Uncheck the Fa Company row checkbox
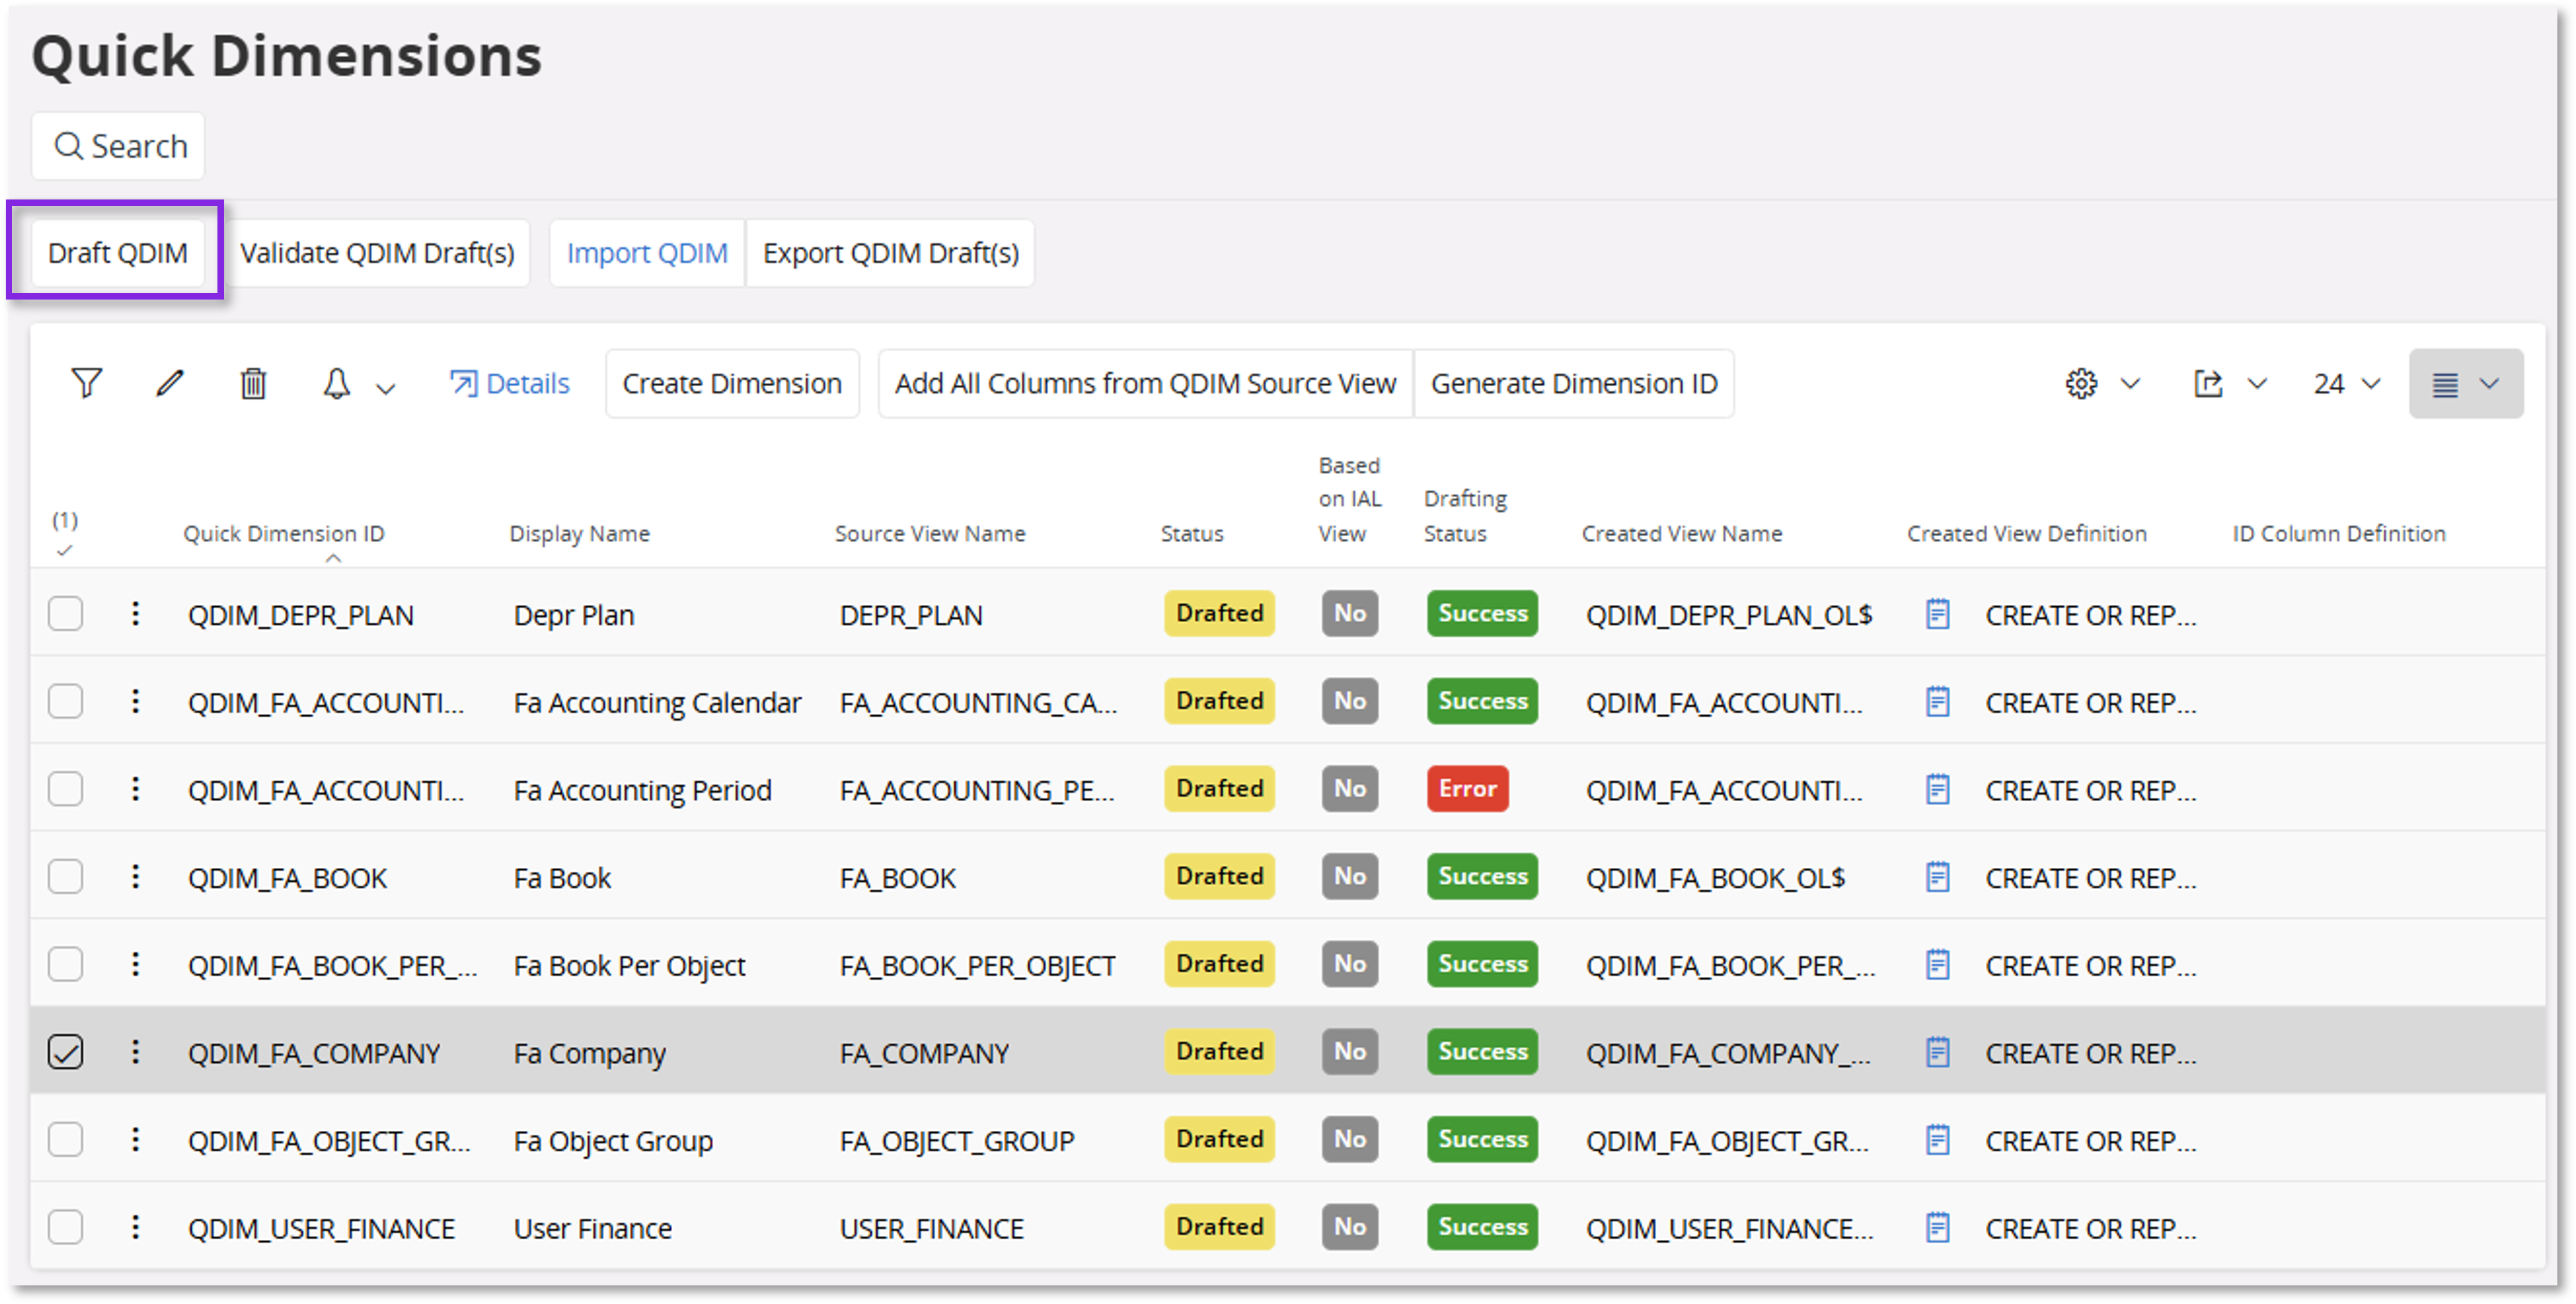The image size is (2576, 1304). click(x=66, y=1052)
